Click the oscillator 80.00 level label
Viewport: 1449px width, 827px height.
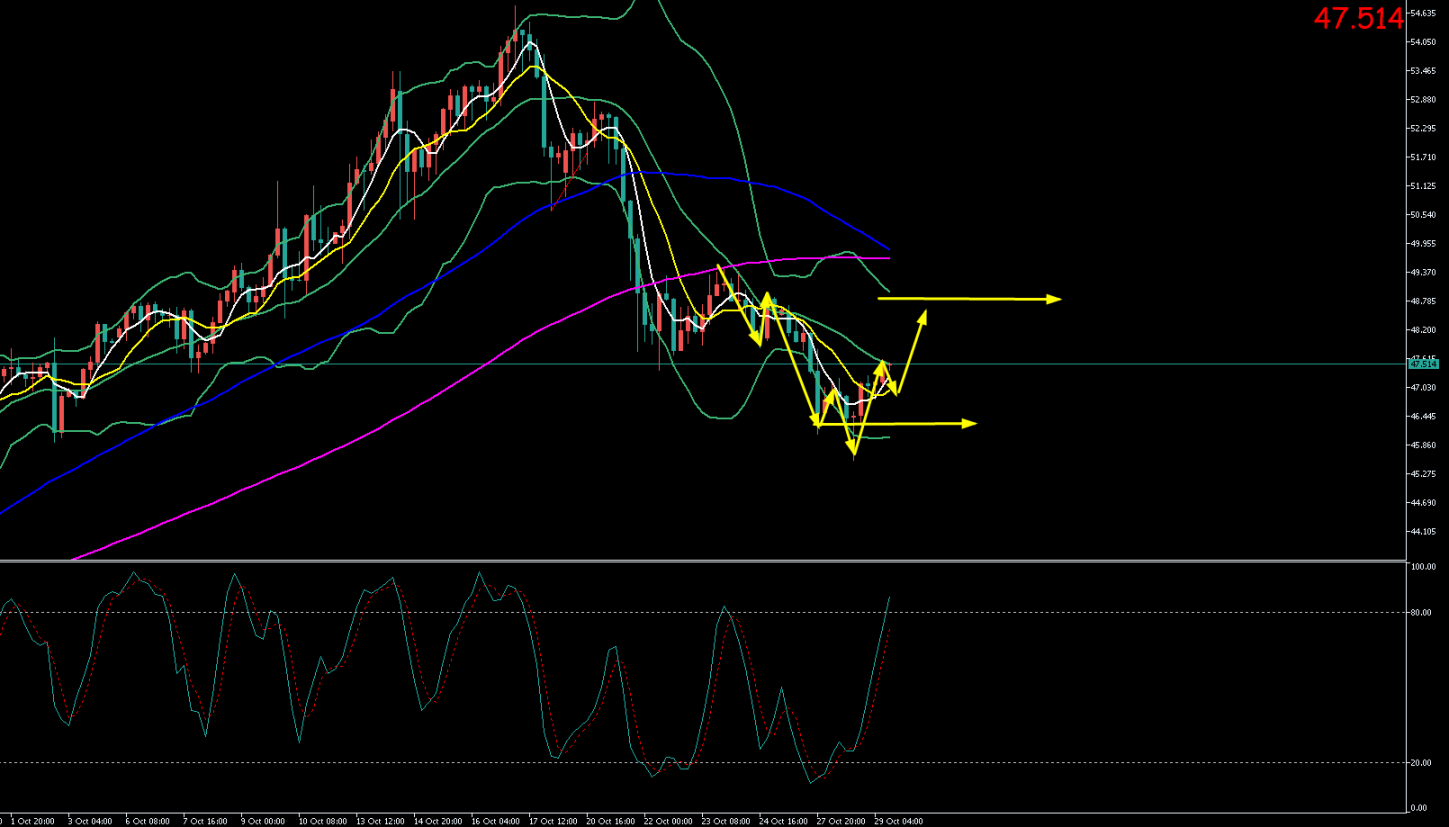[x=1417, y=613]
